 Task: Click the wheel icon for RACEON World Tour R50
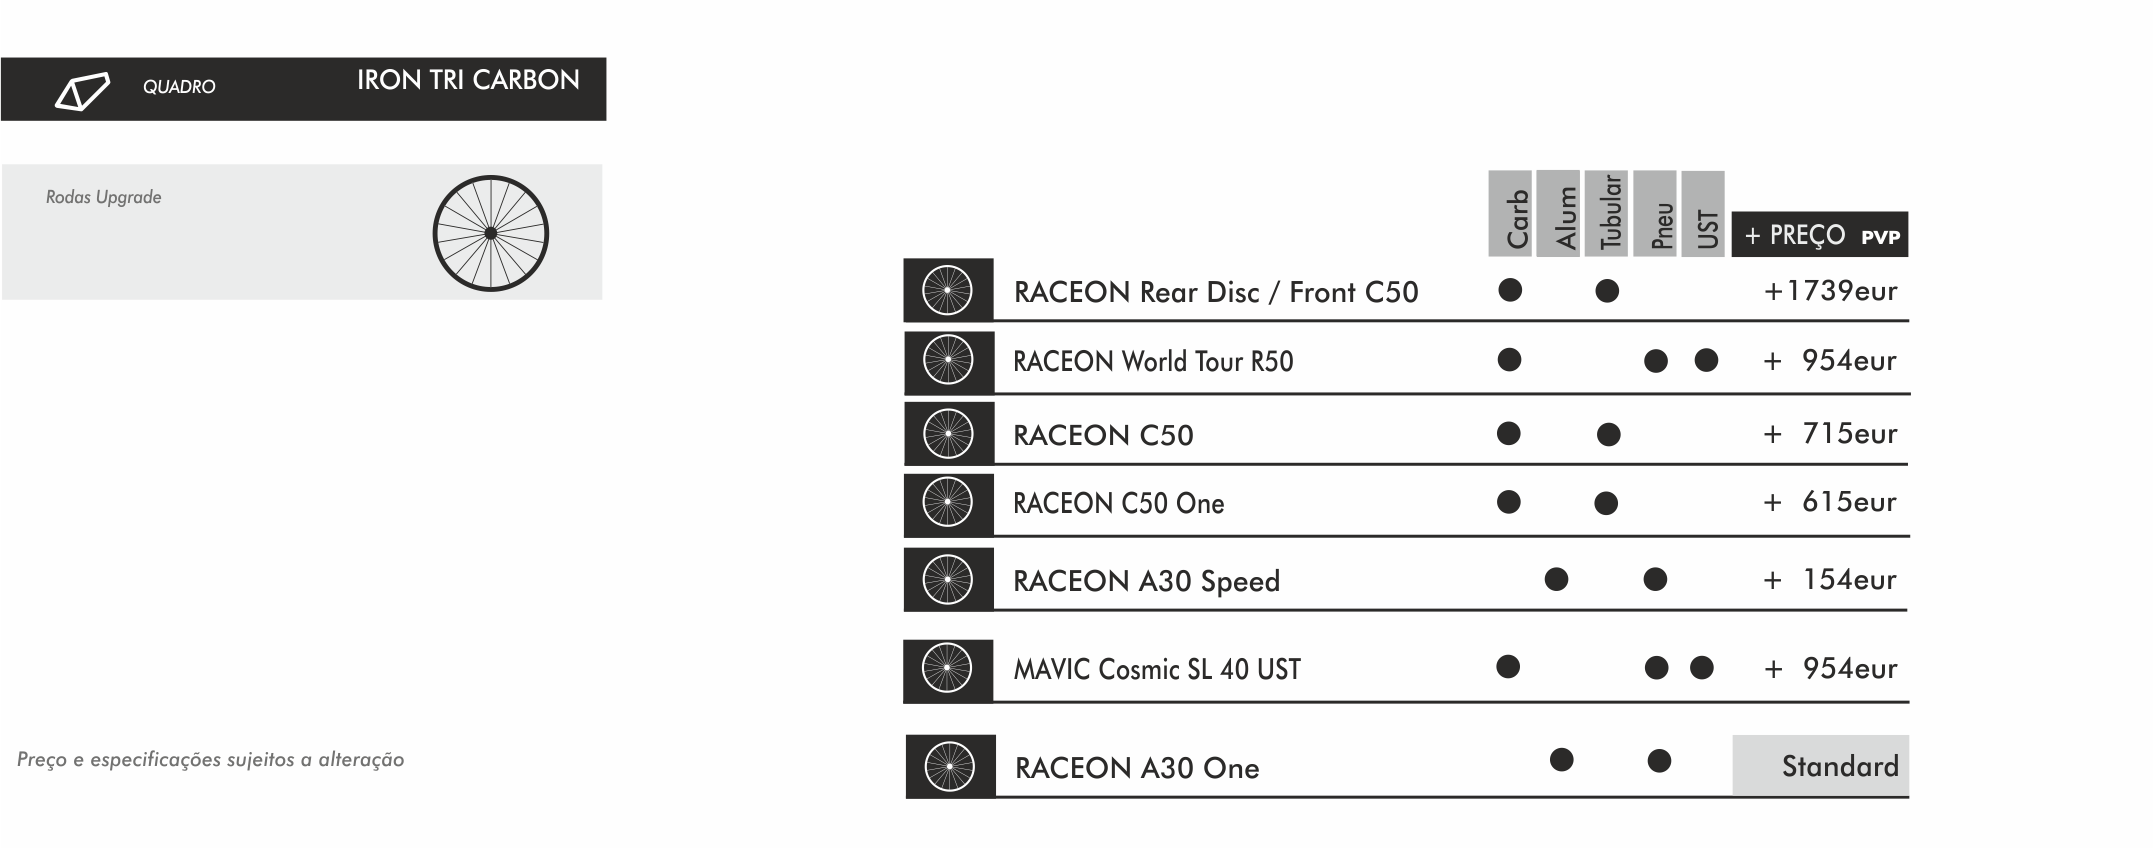pyautogui.click(x=947, y=361)
